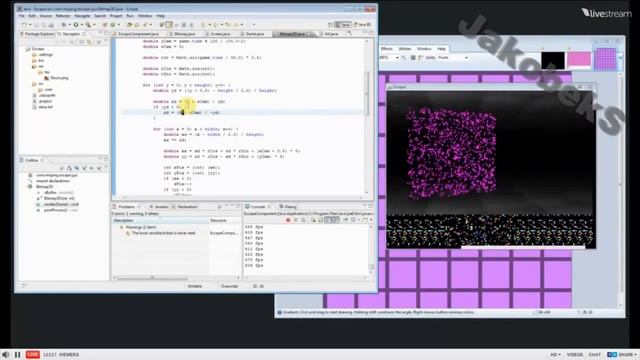The width and height of the screenshot is (640, 360).
Task: Click the Debug launch icon in Eclipse toolbar
Action: click(64, 25)
